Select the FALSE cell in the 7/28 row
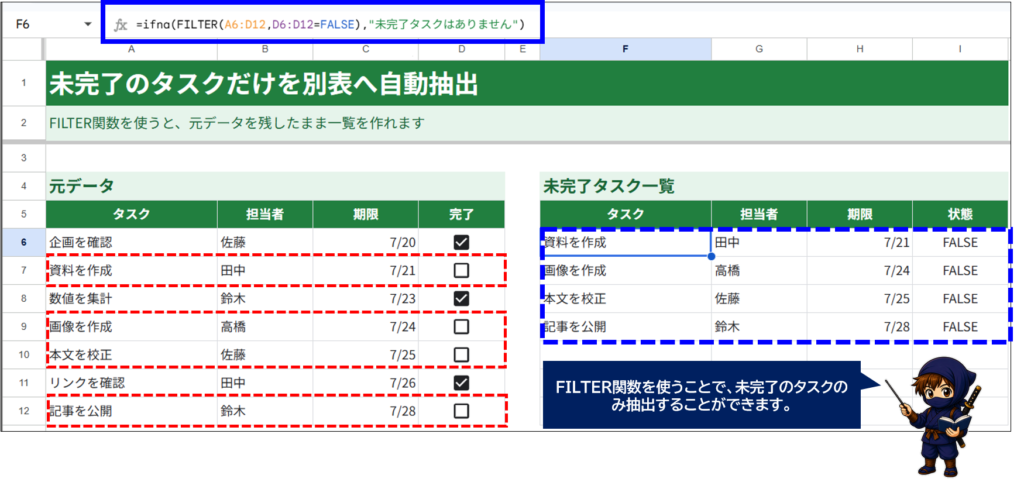1024x496 pixels. coord(960,326)
